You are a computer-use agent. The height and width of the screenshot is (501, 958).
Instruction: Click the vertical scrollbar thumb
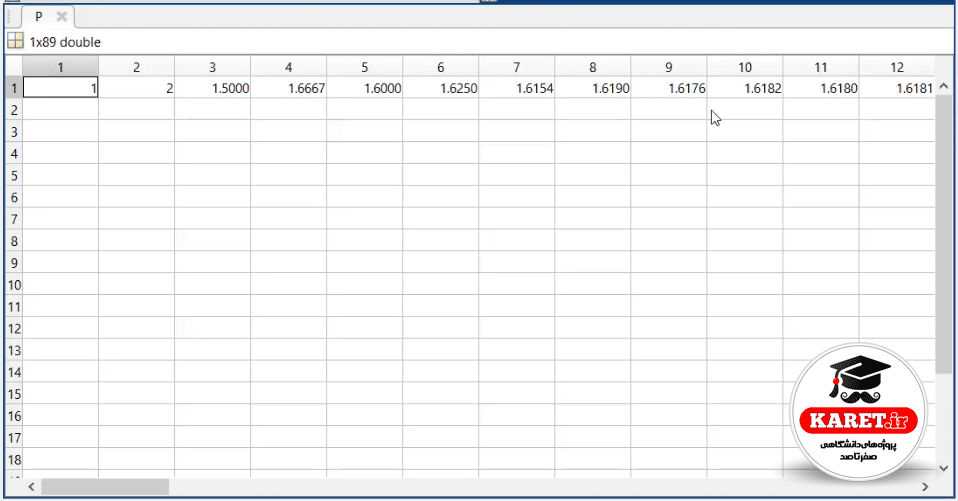[943, 235]
